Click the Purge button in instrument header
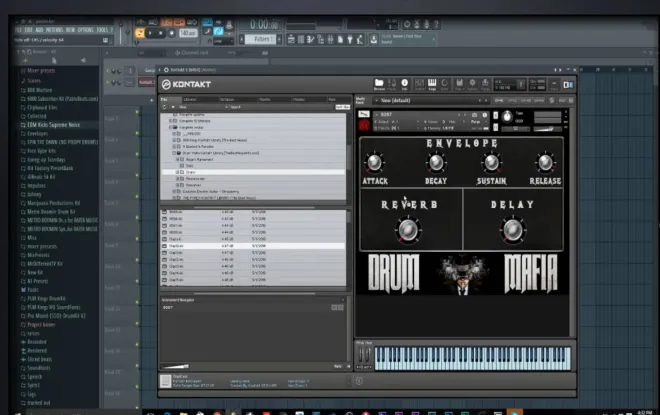 tap(475, 122)
